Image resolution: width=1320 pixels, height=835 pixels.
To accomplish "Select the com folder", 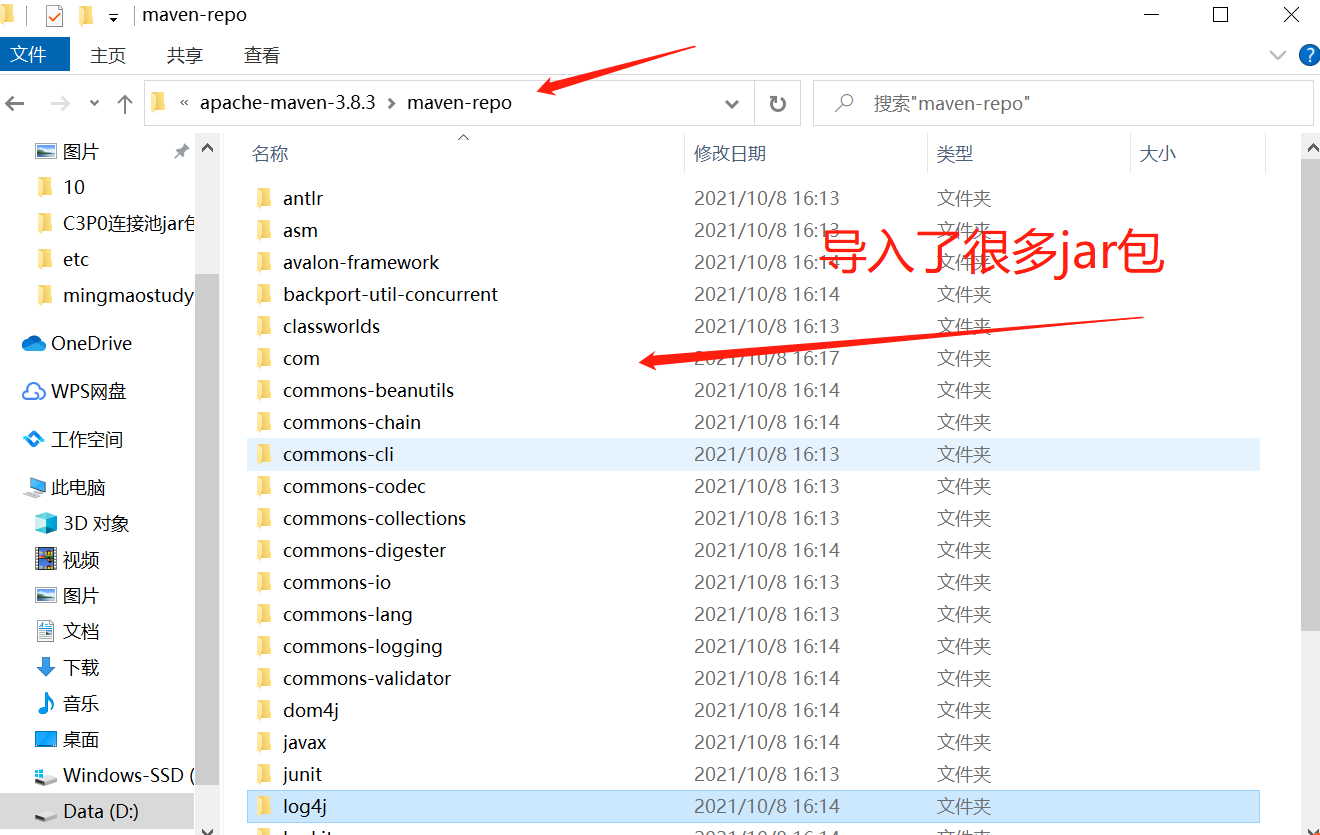I will pos(753,358).
